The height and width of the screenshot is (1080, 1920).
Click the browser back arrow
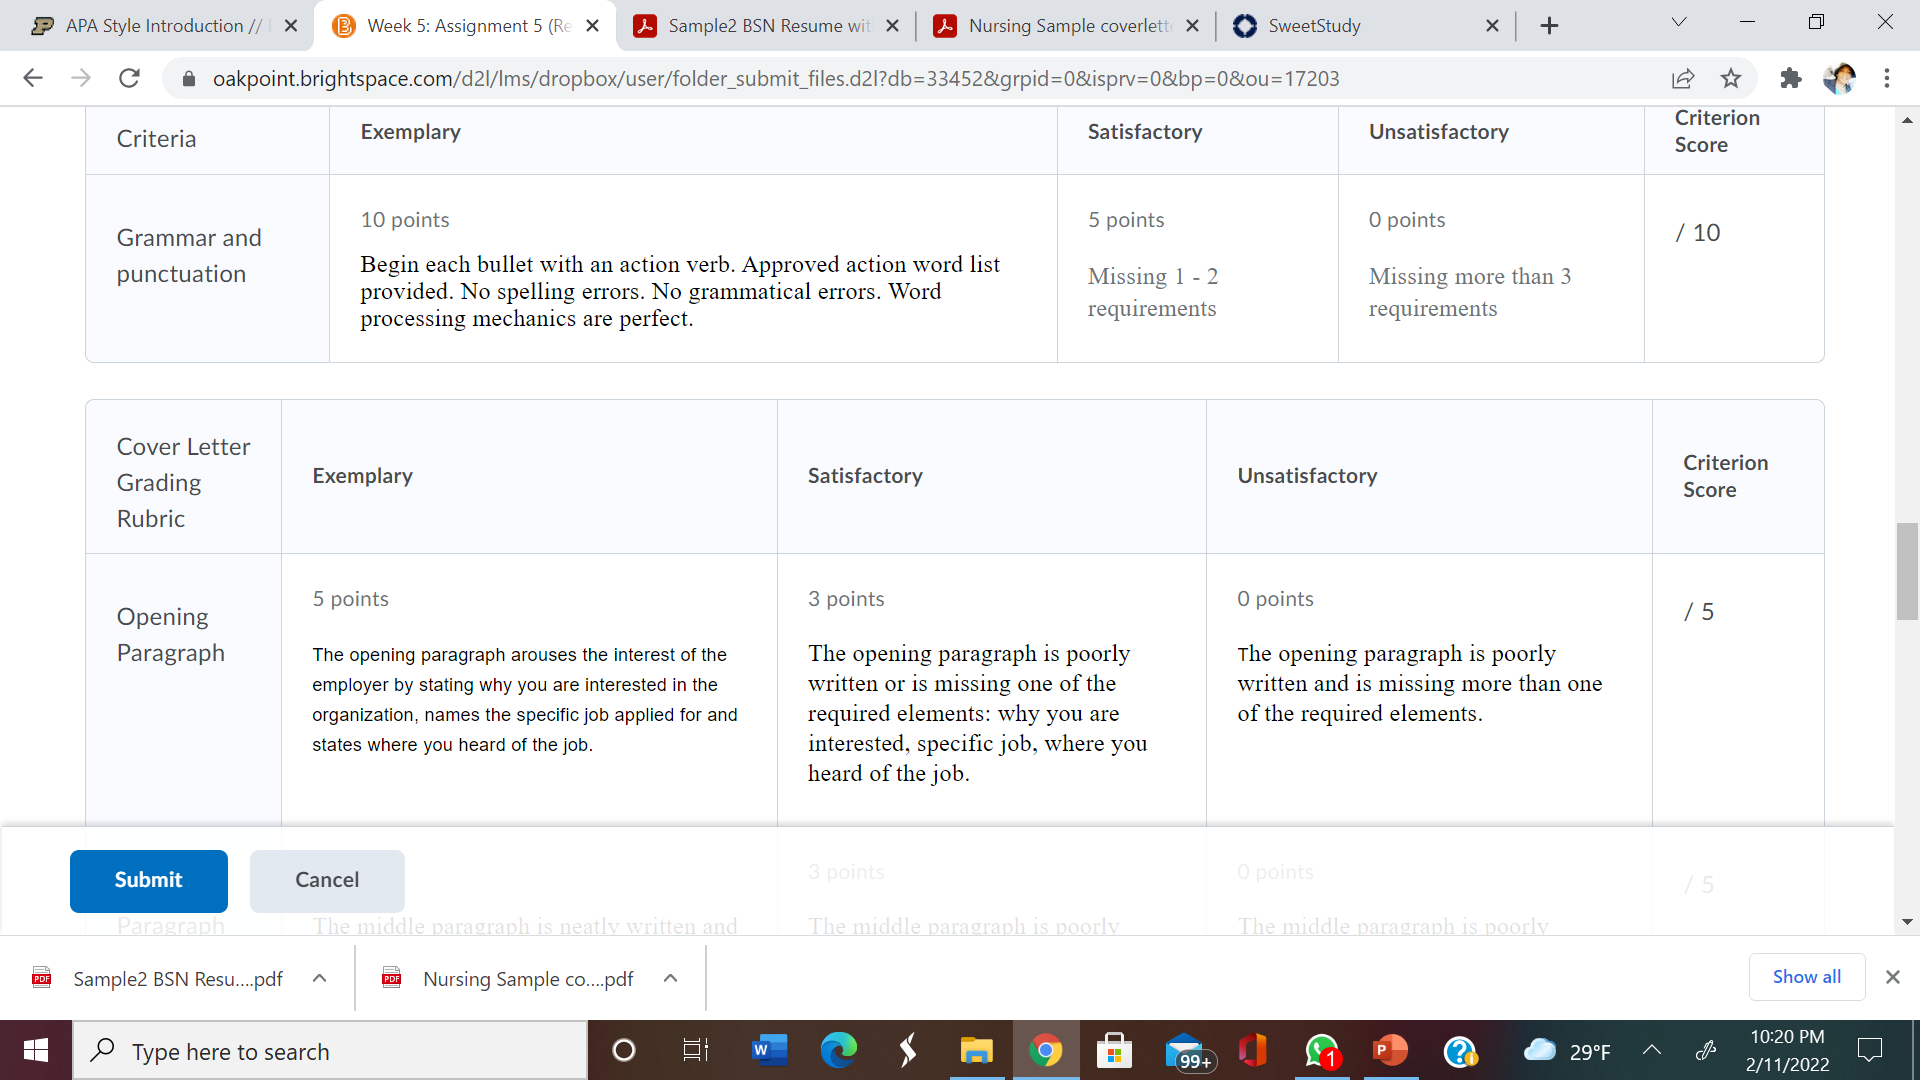pyautogui.click(x=33, y=78)
